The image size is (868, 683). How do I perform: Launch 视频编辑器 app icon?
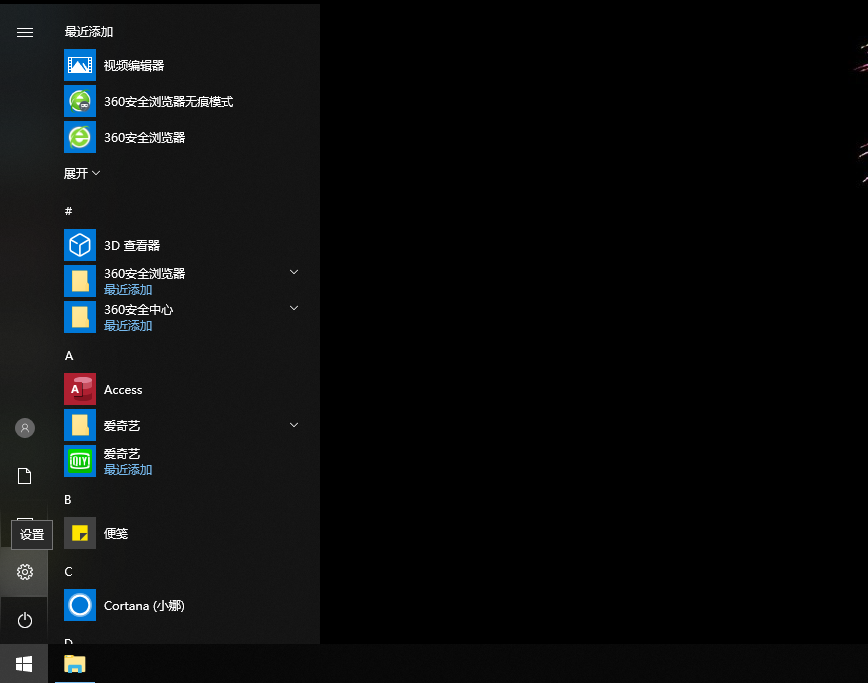(80, 65)
